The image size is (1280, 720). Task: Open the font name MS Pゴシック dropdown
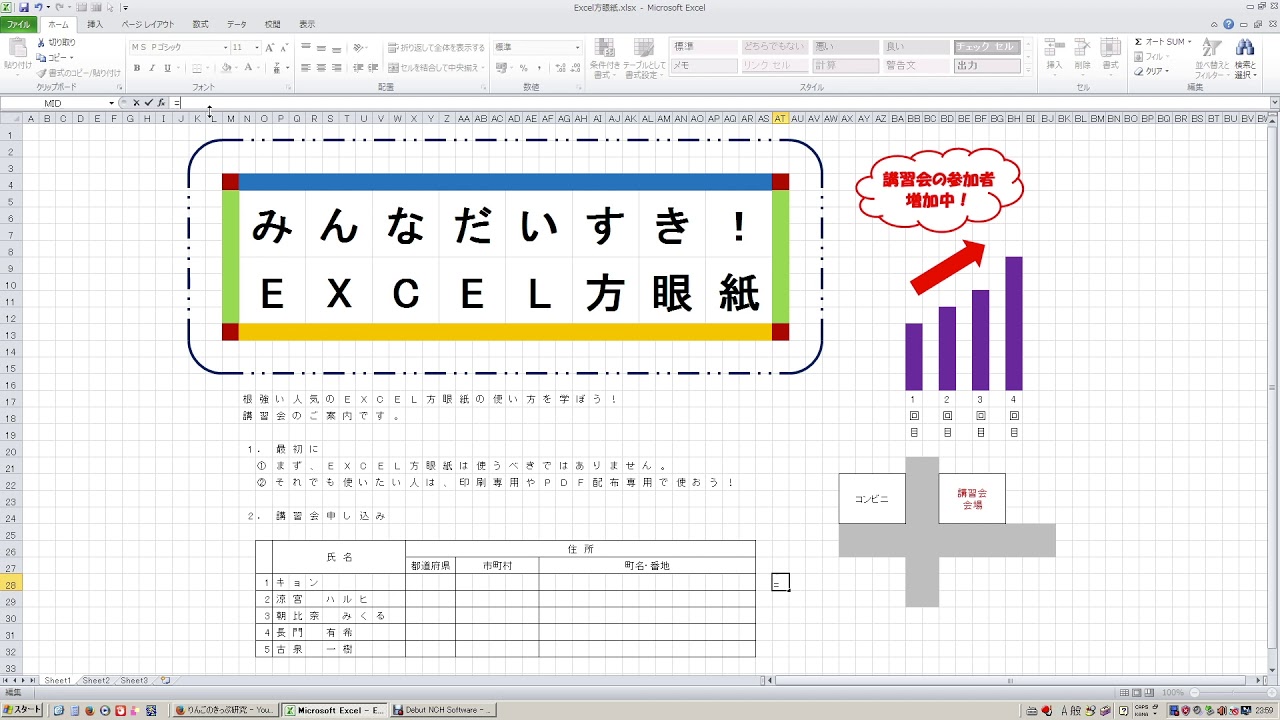coord(225,47)
